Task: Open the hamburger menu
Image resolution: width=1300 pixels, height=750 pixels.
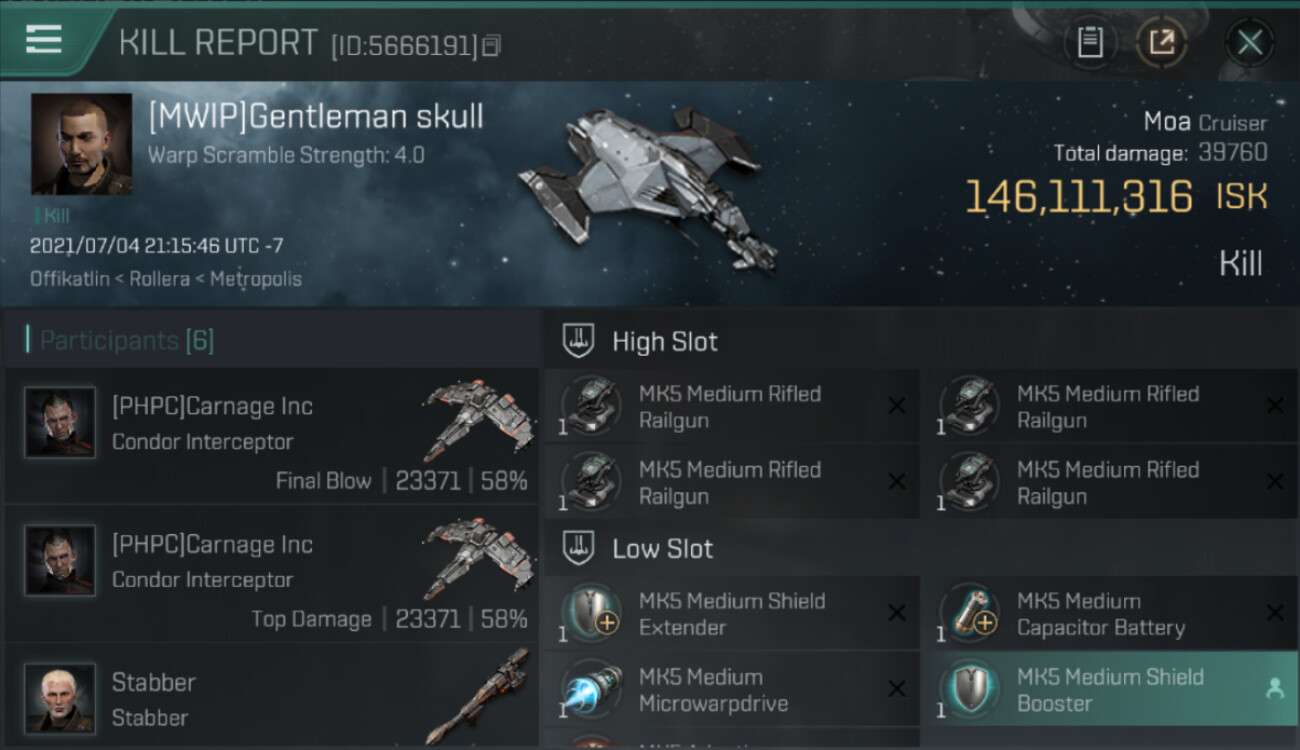Action: (44, 40)
